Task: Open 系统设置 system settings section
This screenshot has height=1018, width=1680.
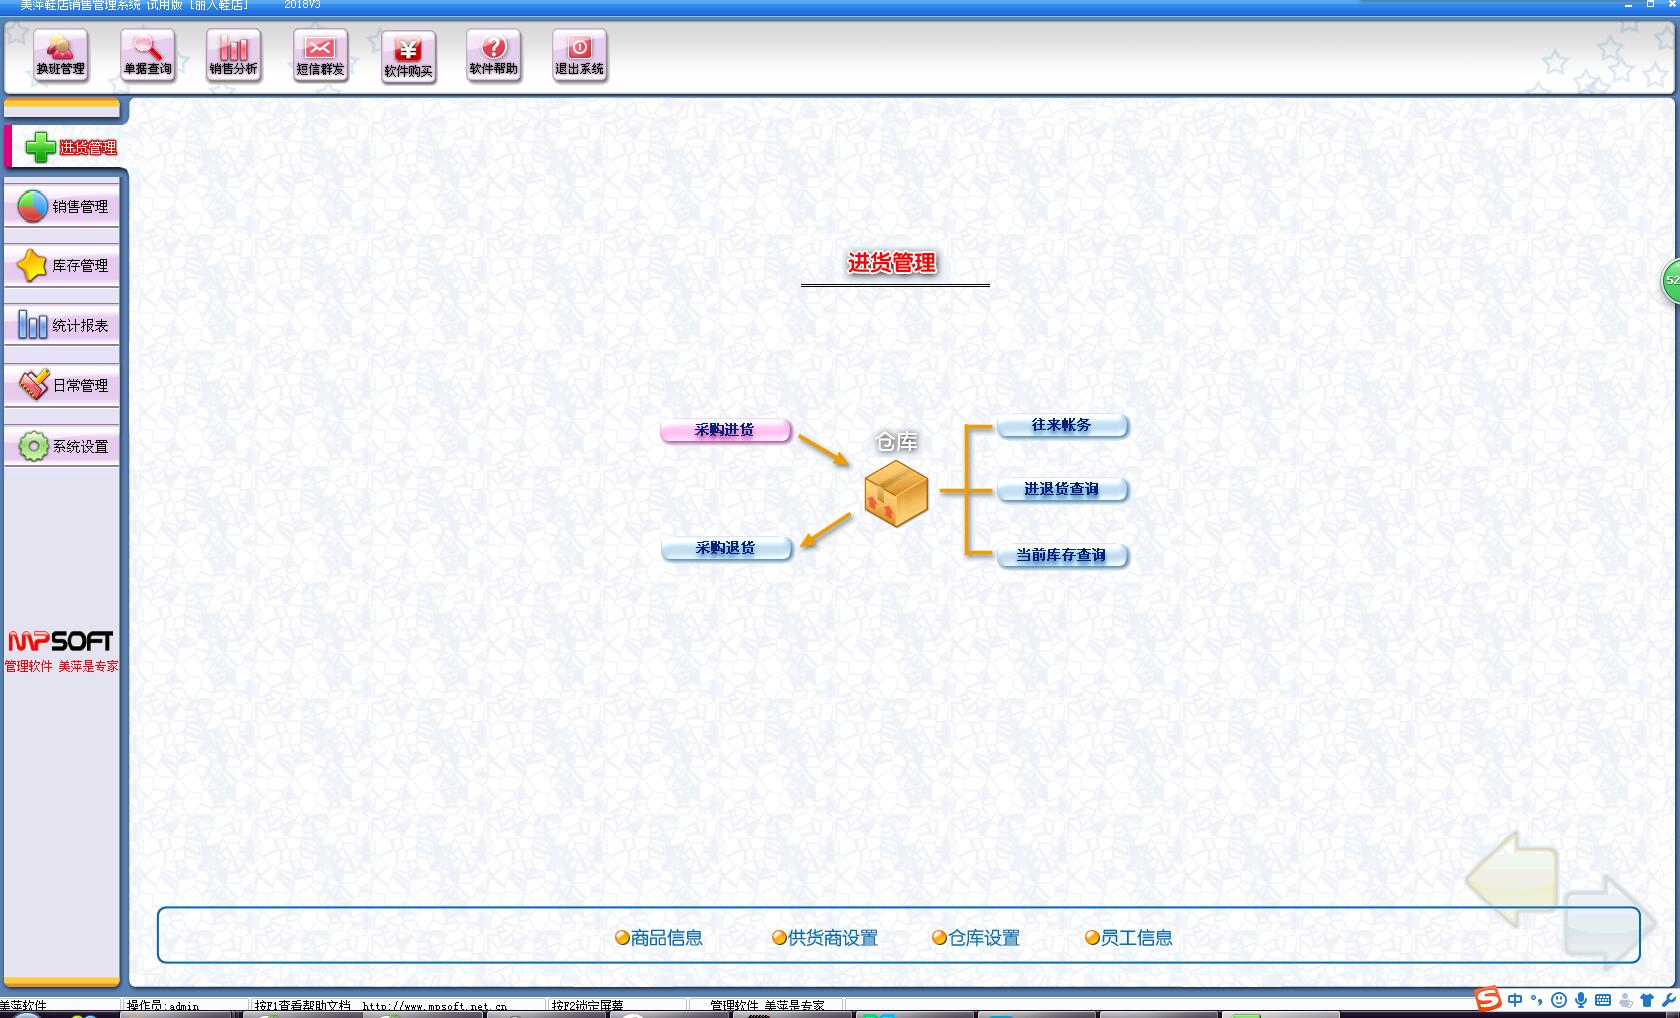Action: pyautogui.click(x=62, y=446)
